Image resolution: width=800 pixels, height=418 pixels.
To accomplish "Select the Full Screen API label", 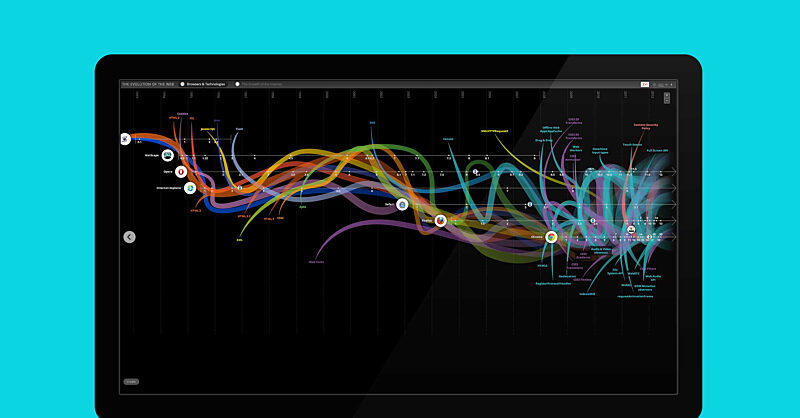I will coord(657,151).
